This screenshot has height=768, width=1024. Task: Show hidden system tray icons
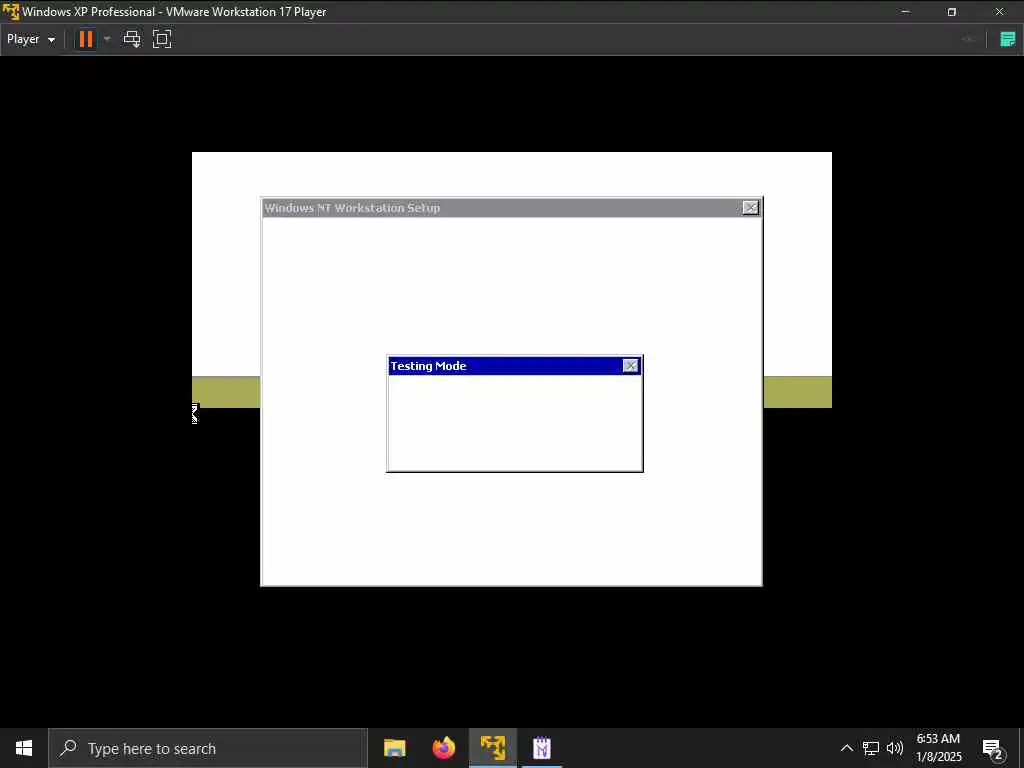tap(846, 748)
